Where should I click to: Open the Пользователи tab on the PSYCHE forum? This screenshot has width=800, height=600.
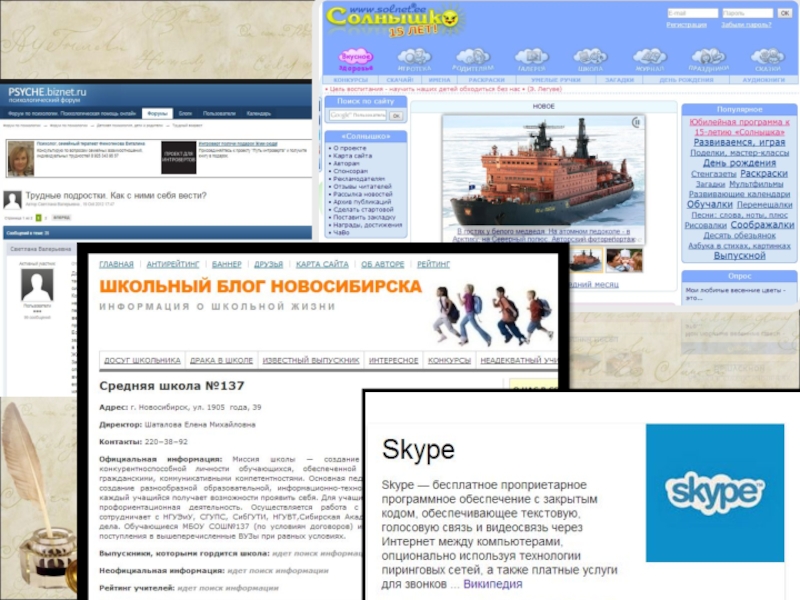coord(219,113)
